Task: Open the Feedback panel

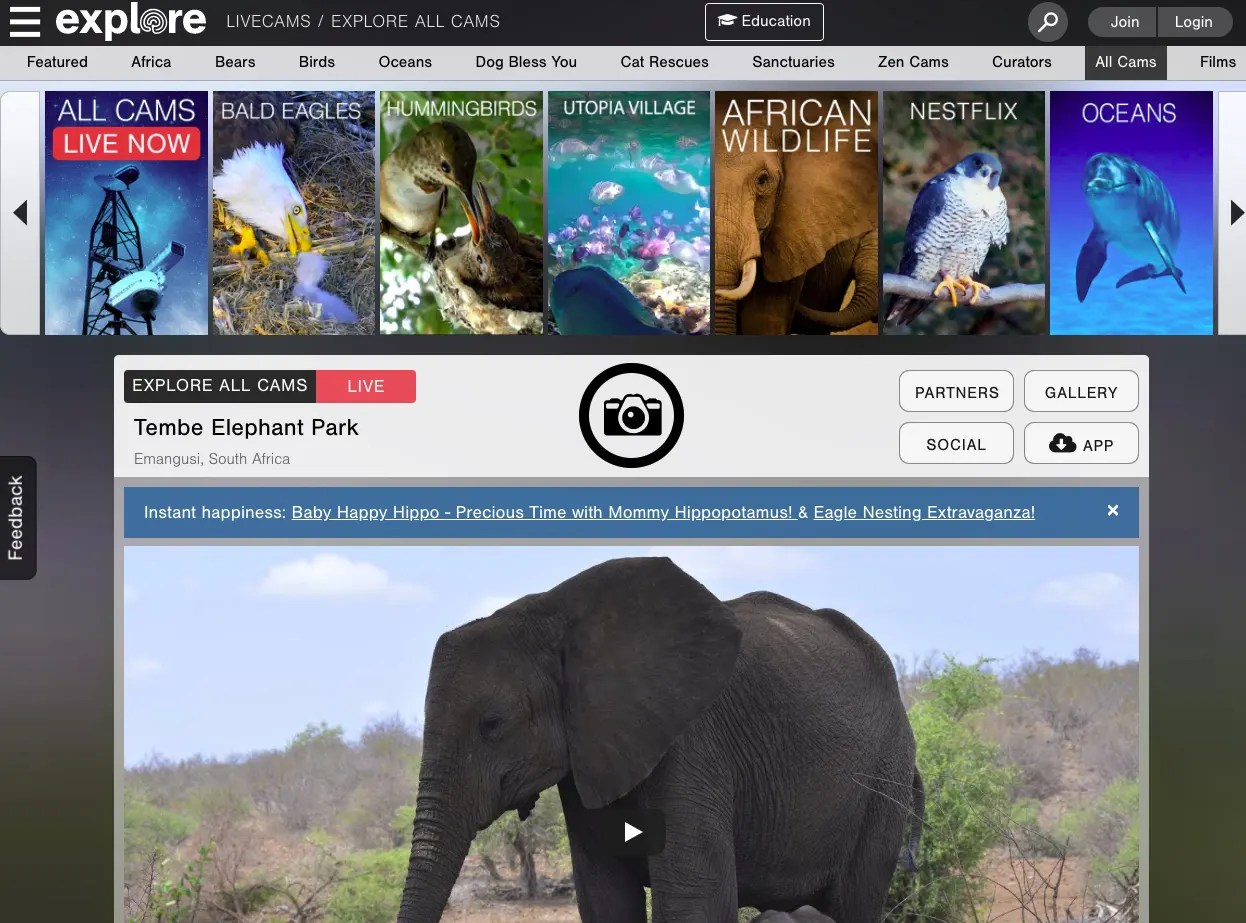Action: pos(17,517)
